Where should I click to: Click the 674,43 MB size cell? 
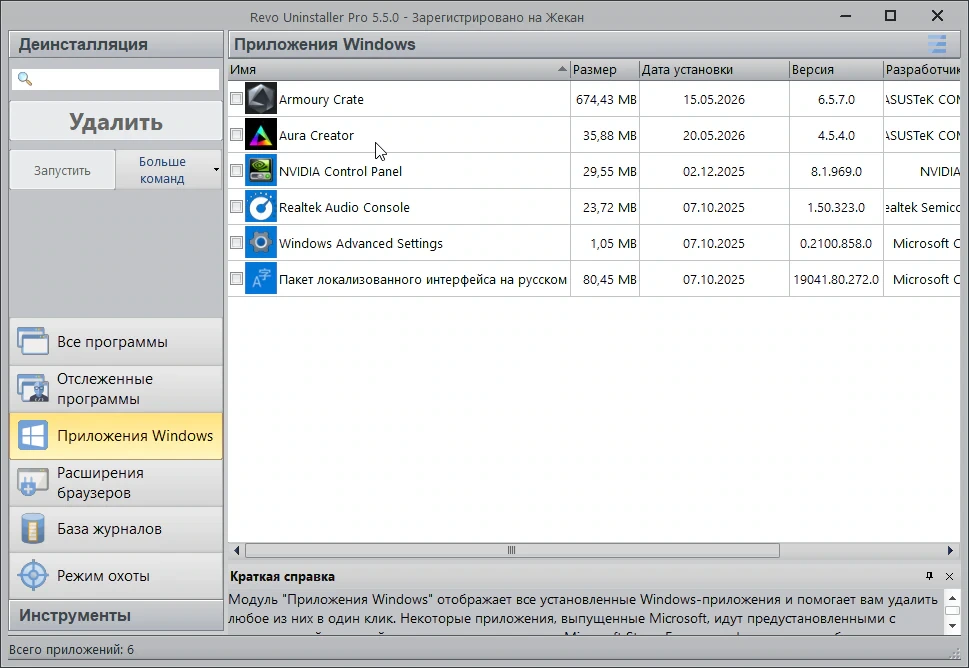(x=606, y=99)
